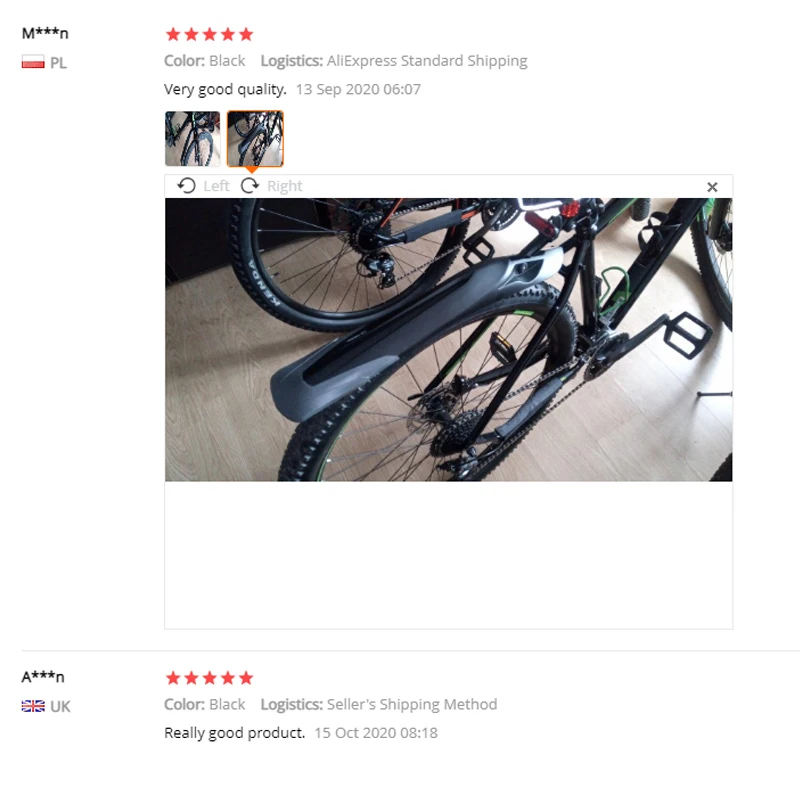Open the first bike review thumbnail
This screenshot has height=800, width=800.
tap(192, 139)
